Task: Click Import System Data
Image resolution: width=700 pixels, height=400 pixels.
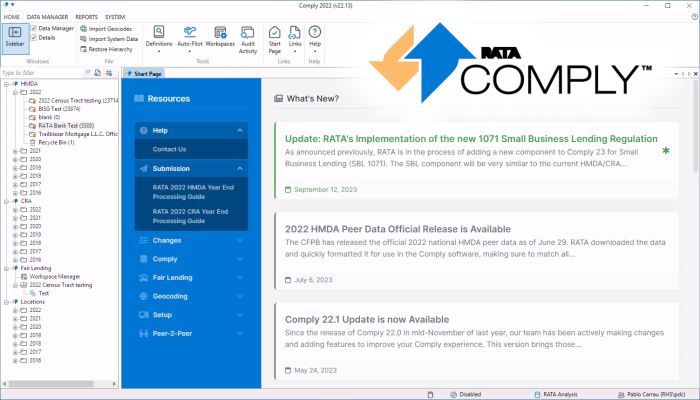Action: coord(109,39)
